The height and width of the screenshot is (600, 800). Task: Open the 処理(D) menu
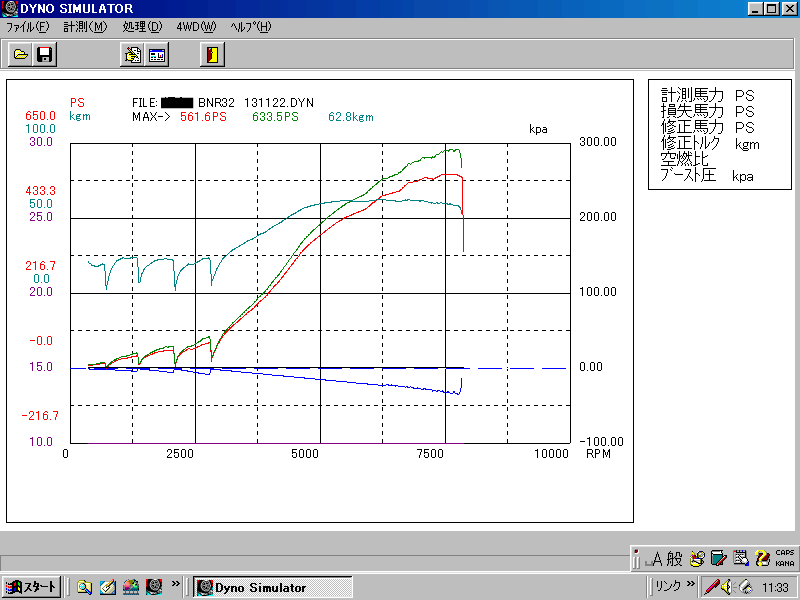pos(142,27)
